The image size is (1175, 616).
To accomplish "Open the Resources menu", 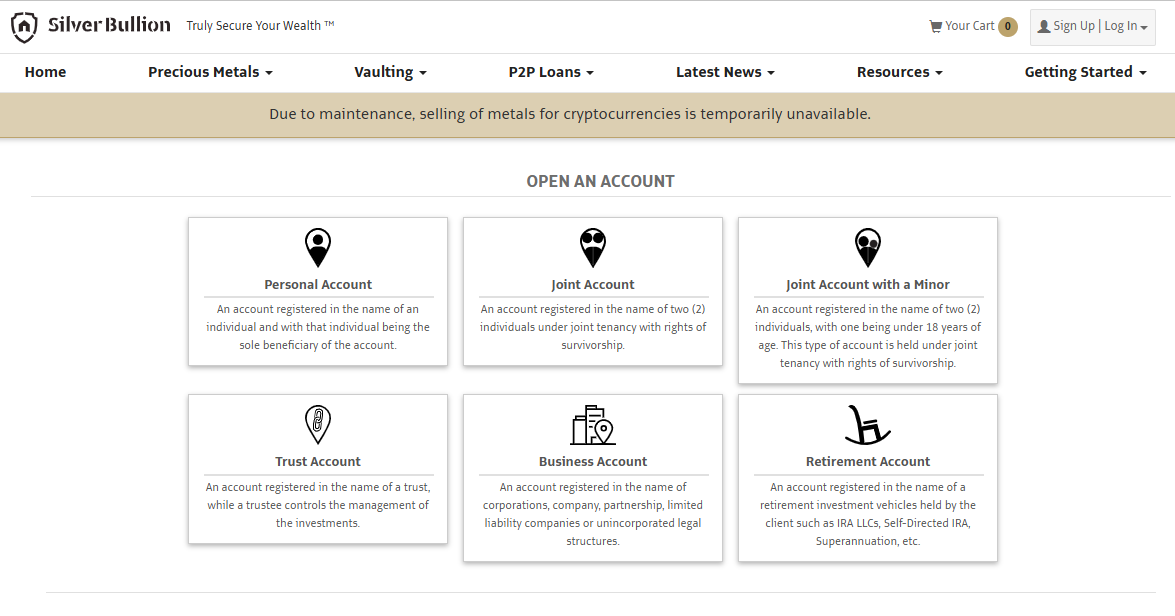I will tap(900, 72).
